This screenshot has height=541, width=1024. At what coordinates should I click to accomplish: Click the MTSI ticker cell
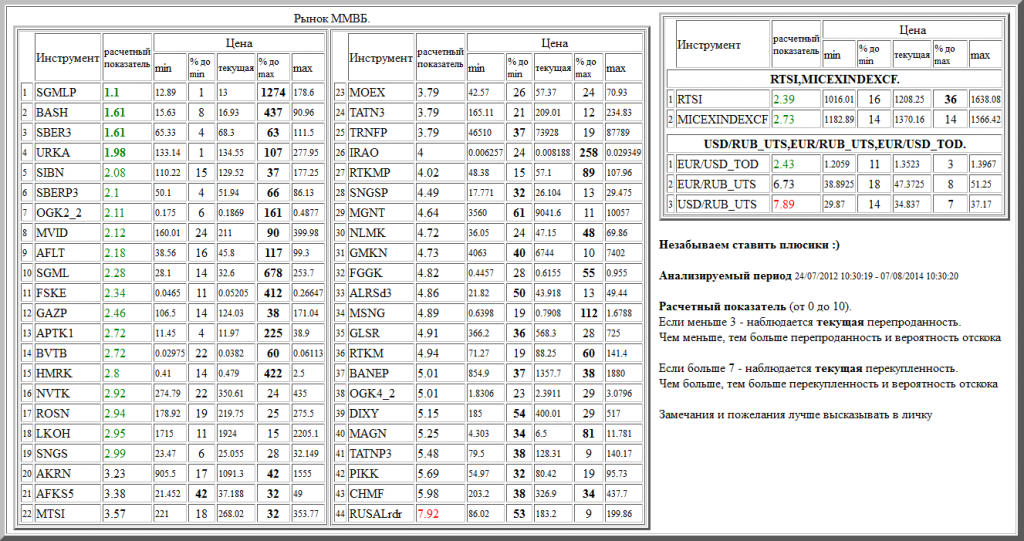(x=52, y=515)
